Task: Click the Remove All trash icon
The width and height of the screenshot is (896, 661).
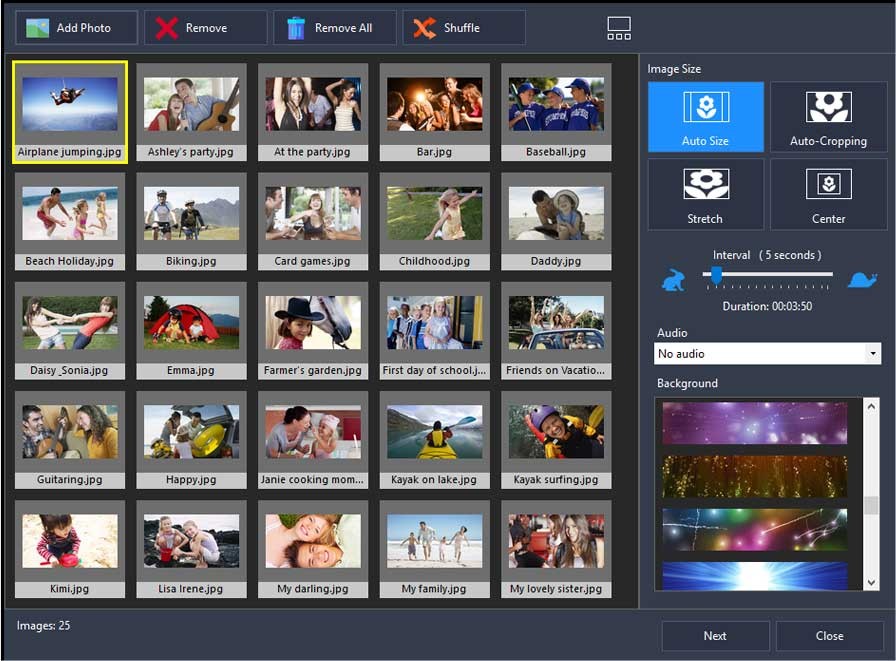Action: [x=296, y=27]
